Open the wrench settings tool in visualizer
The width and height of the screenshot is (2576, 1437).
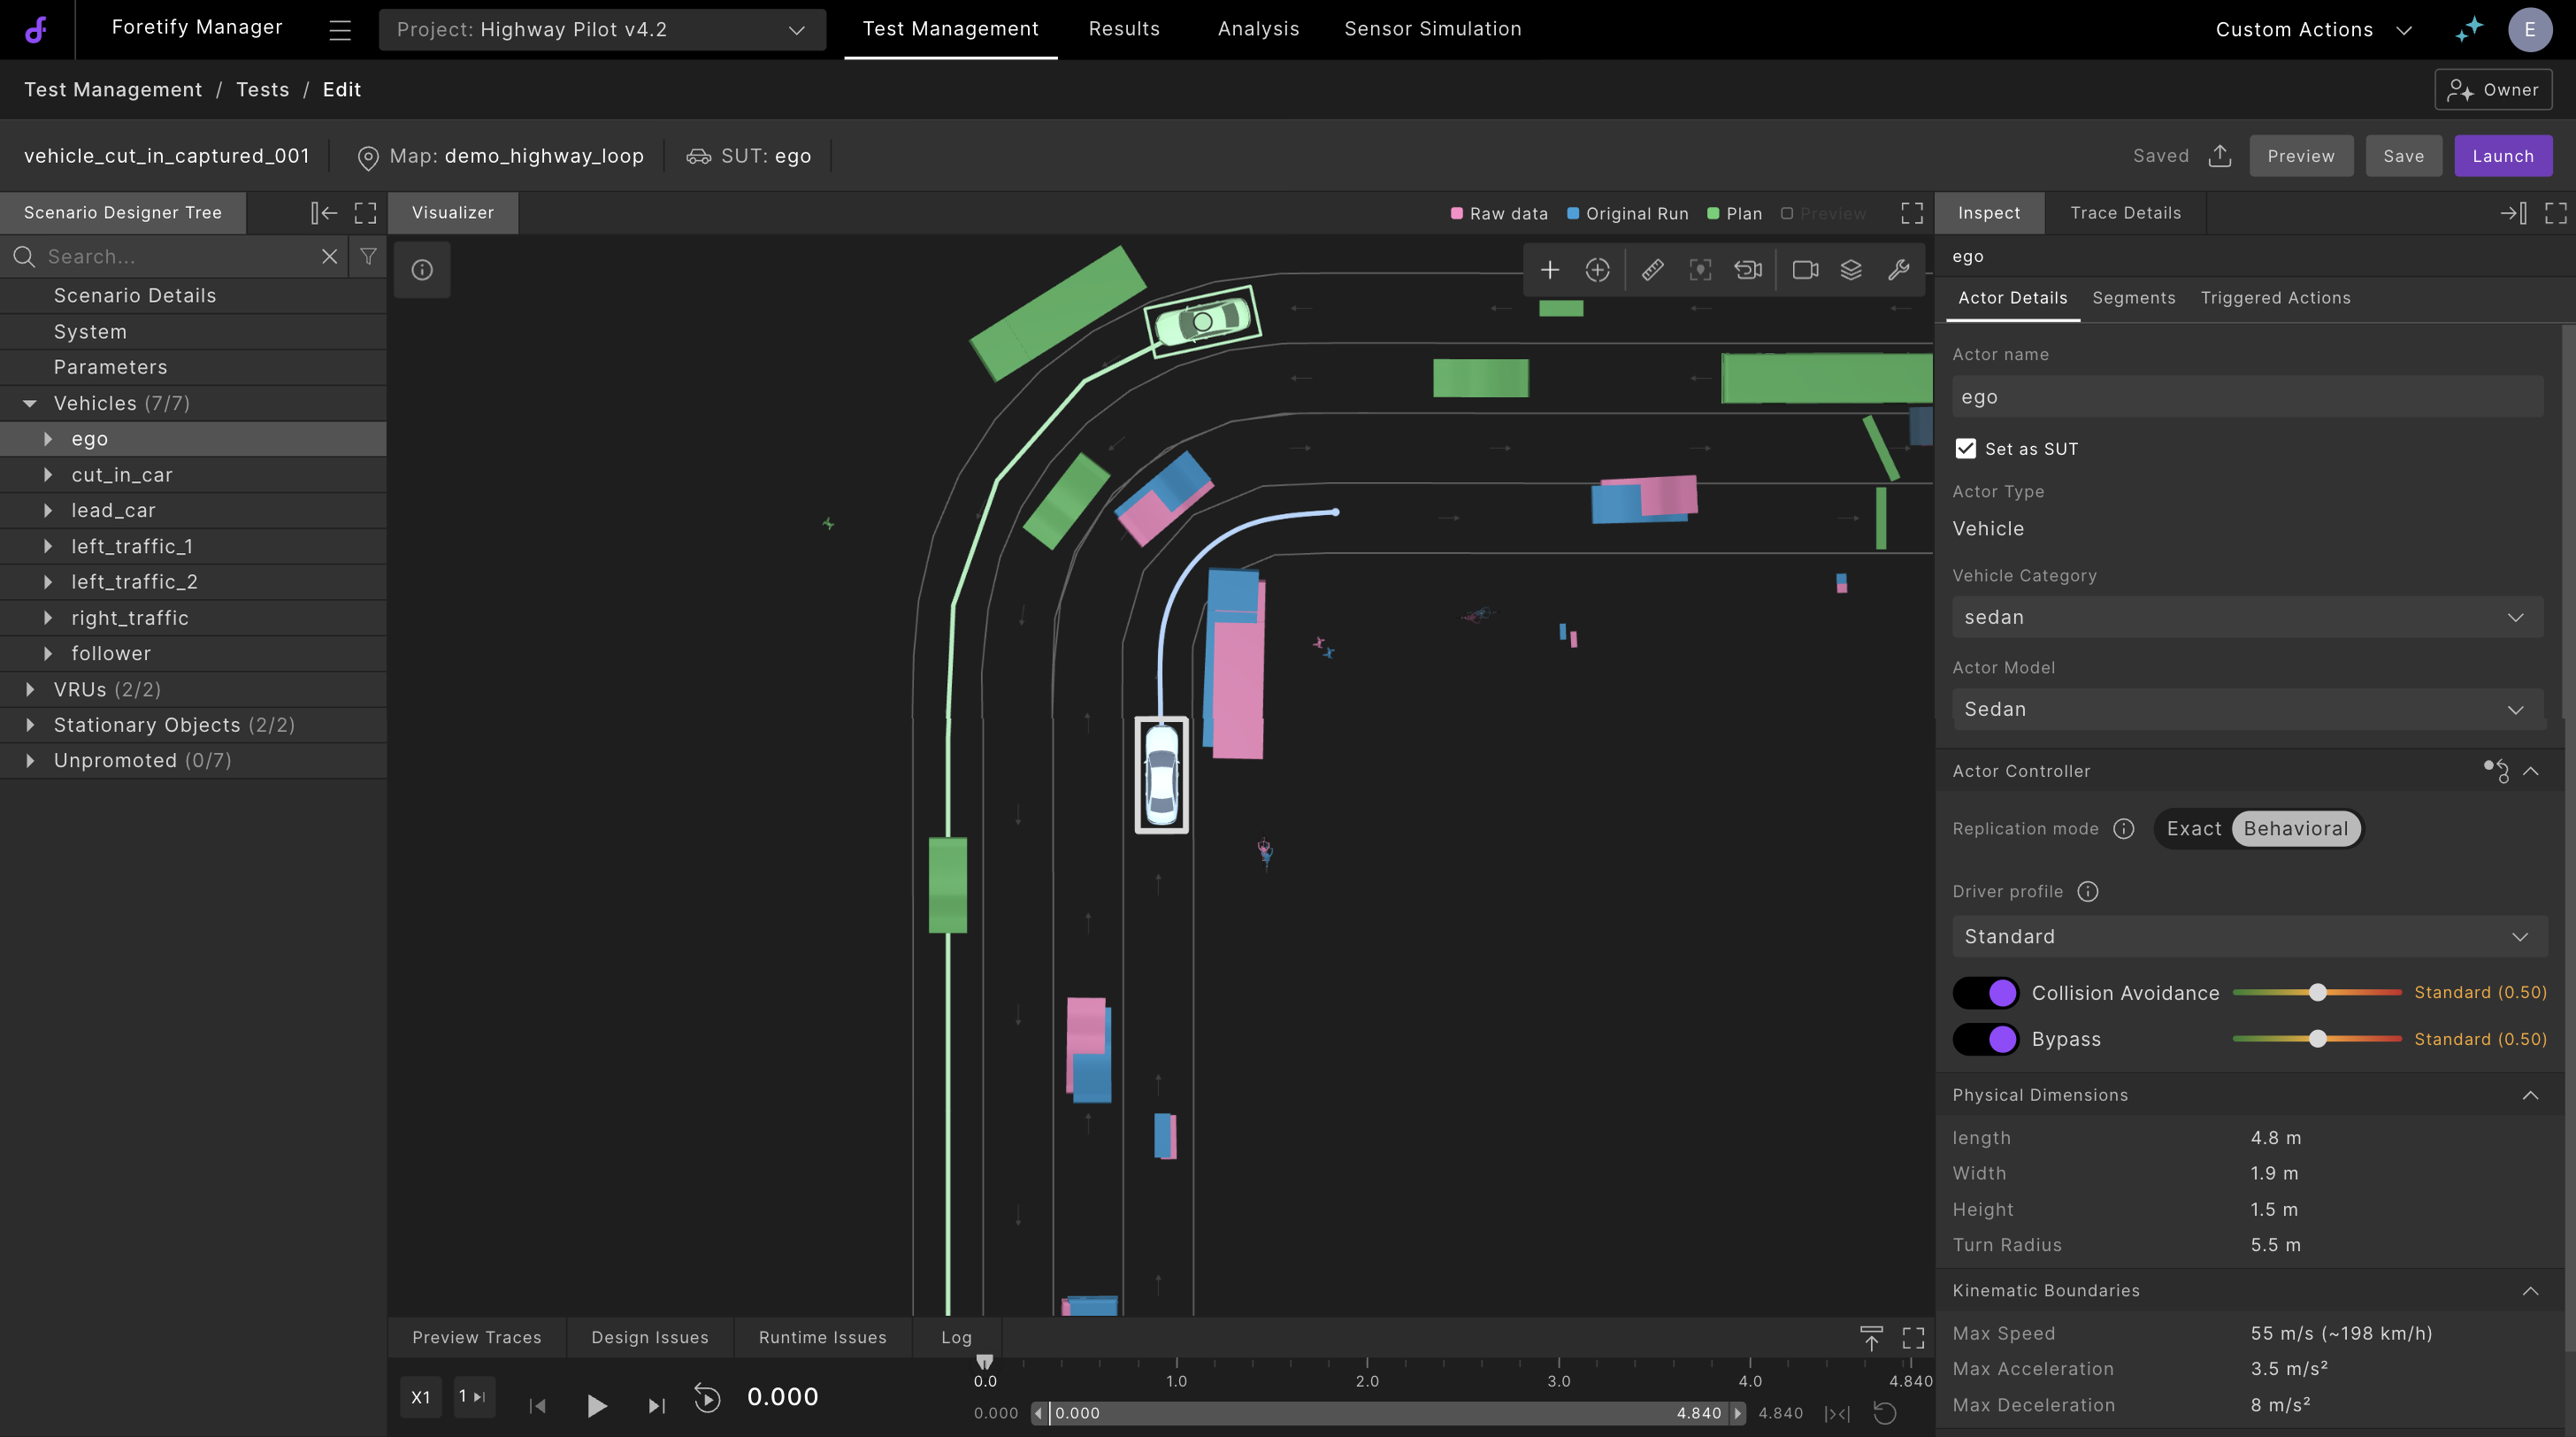pos(1898,270)
